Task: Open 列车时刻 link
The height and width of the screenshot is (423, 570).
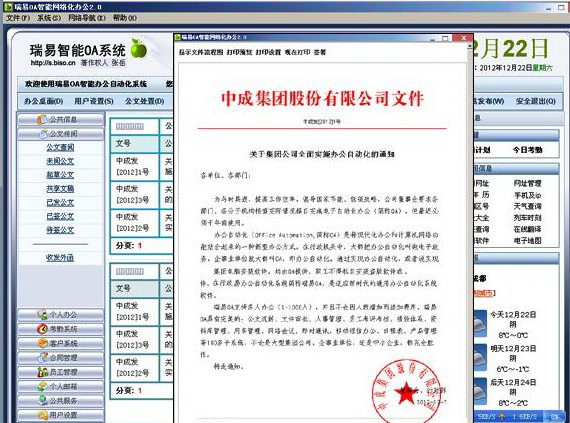Action: click(527, 218)
